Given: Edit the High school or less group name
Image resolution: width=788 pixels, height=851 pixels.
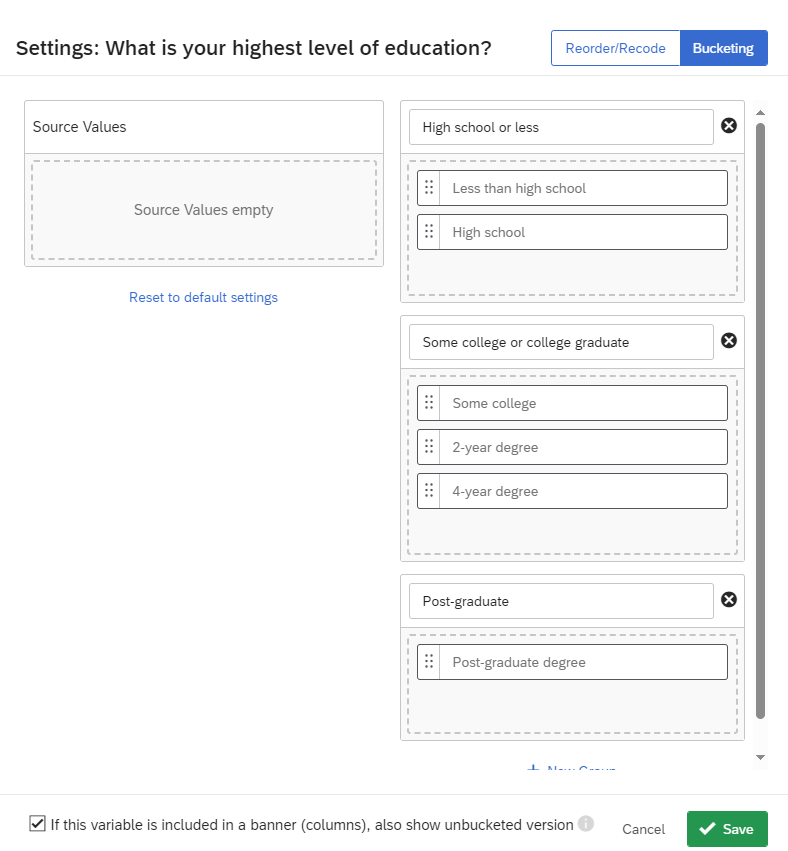Looking at the screenshot, I should coord(561,127).
